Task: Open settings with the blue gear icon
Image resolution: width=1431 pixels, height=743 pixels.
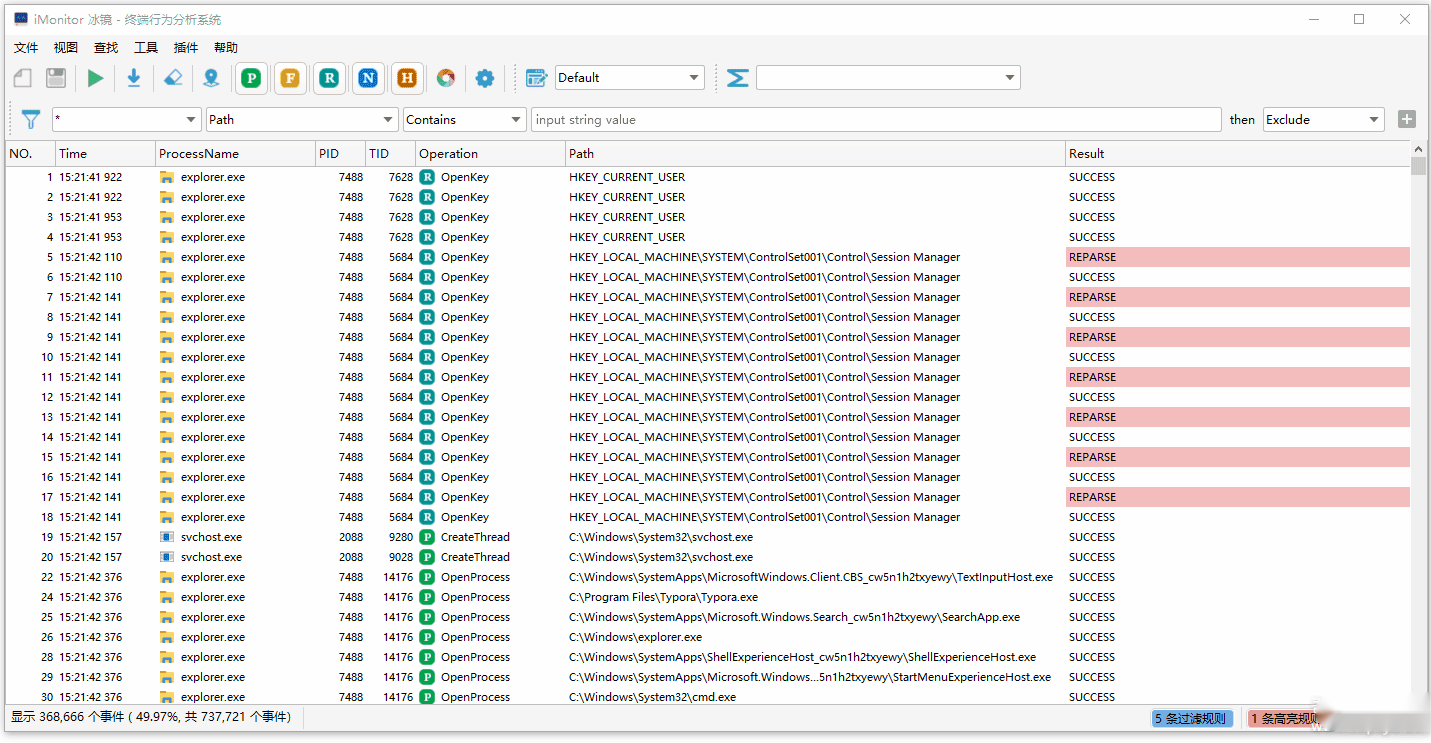Action: (x=485, y=78)
